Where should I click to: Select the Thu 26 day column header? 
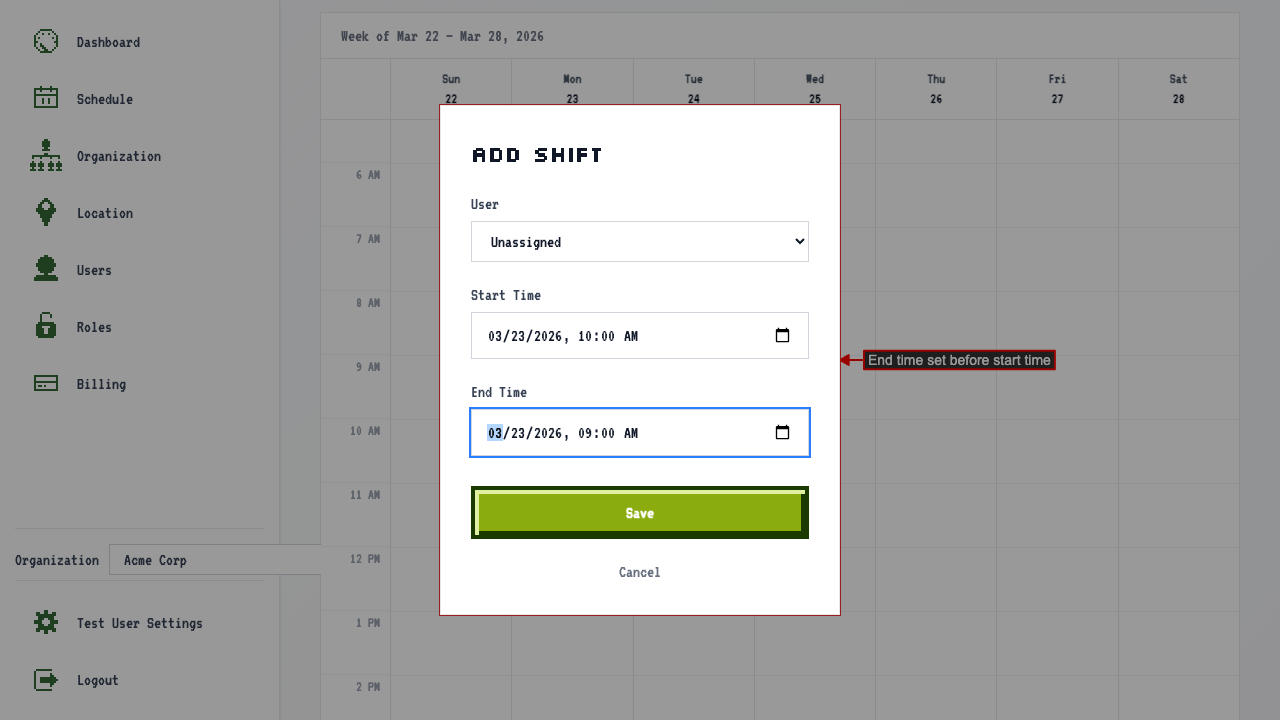click(x=936, y=89)
